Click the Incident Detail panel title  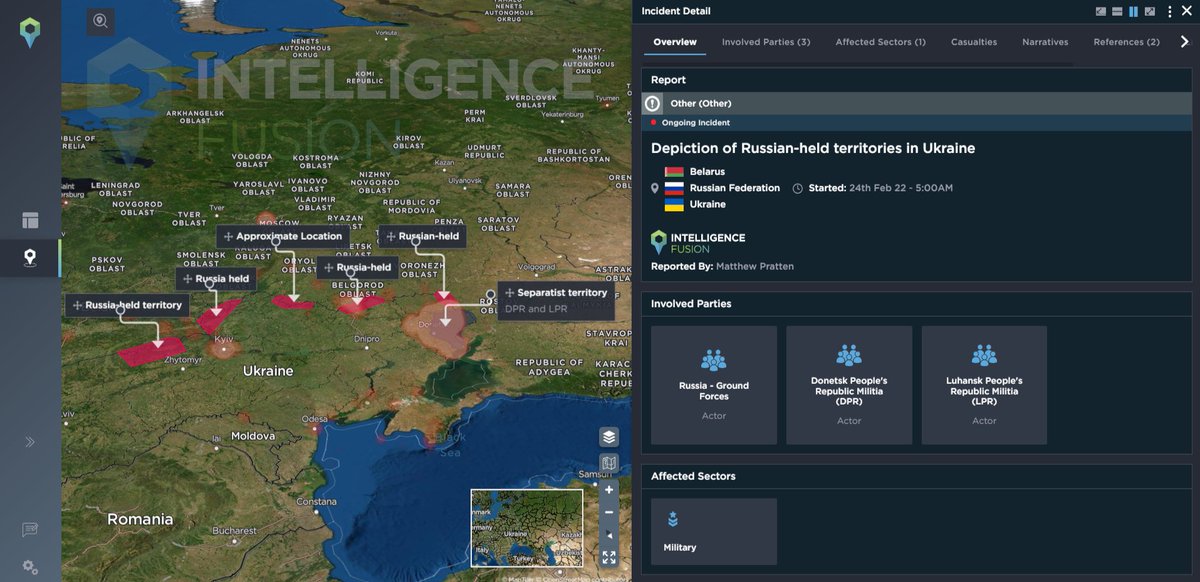point(676,11)
